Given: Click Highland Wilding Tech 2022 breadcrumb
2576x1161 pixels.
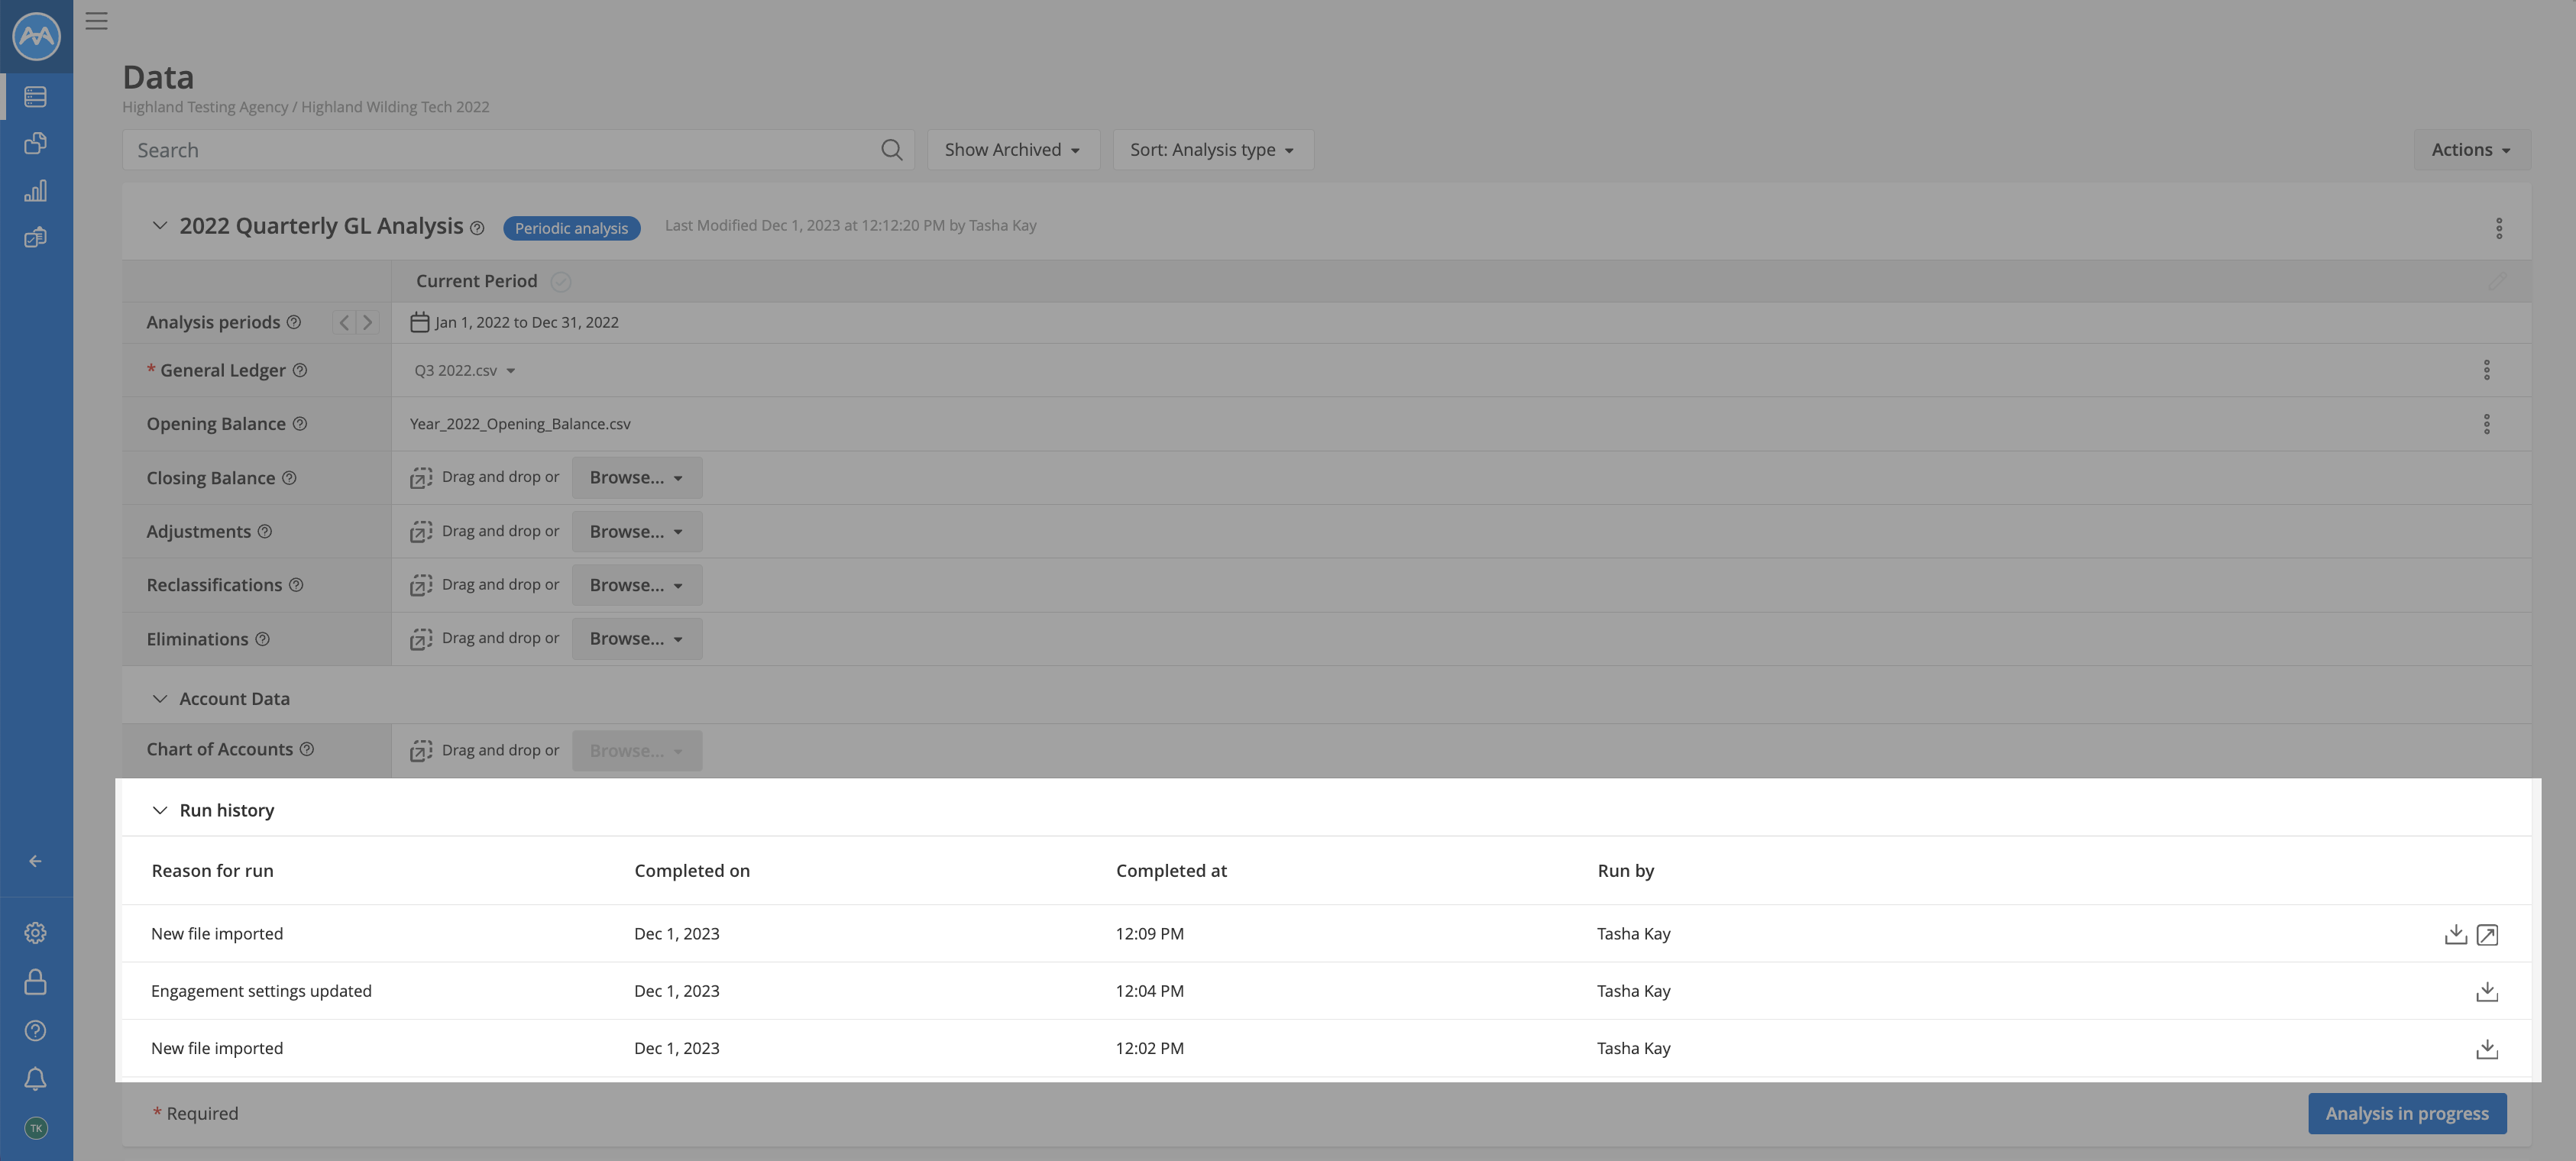Looking at the screenshot, I should click(395, 107).
